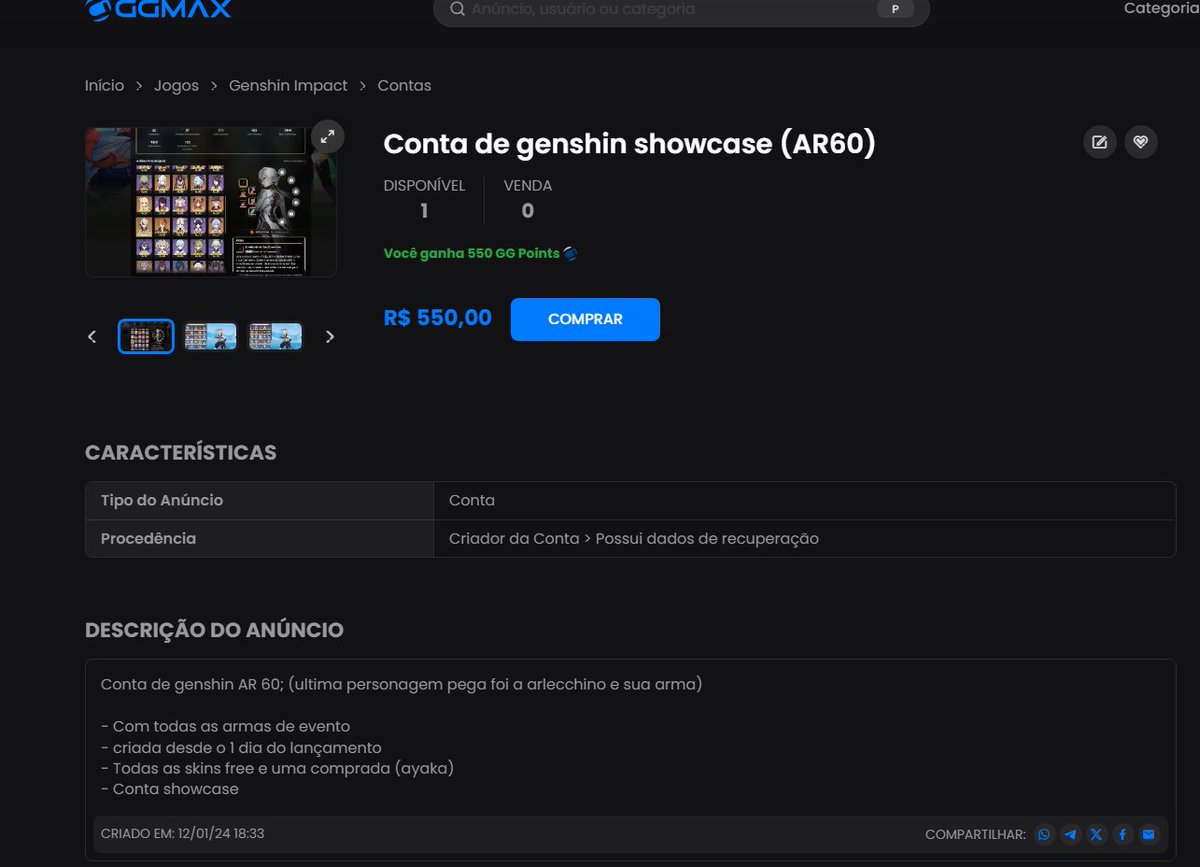Open the main listing preview image
The height and width of the screenshot is (867, 1200).
tap(211, 202)
